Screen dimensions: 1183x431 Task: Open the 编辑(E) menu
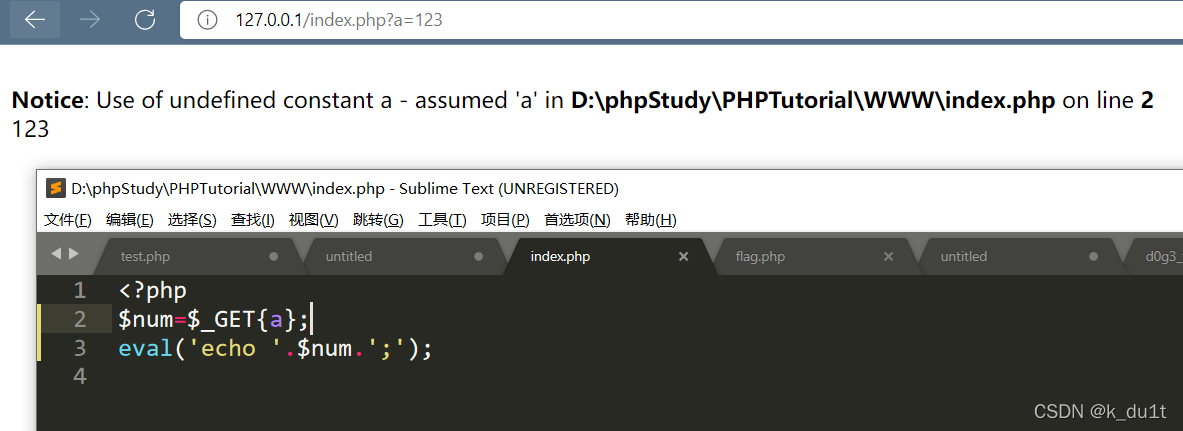[130, 220]
